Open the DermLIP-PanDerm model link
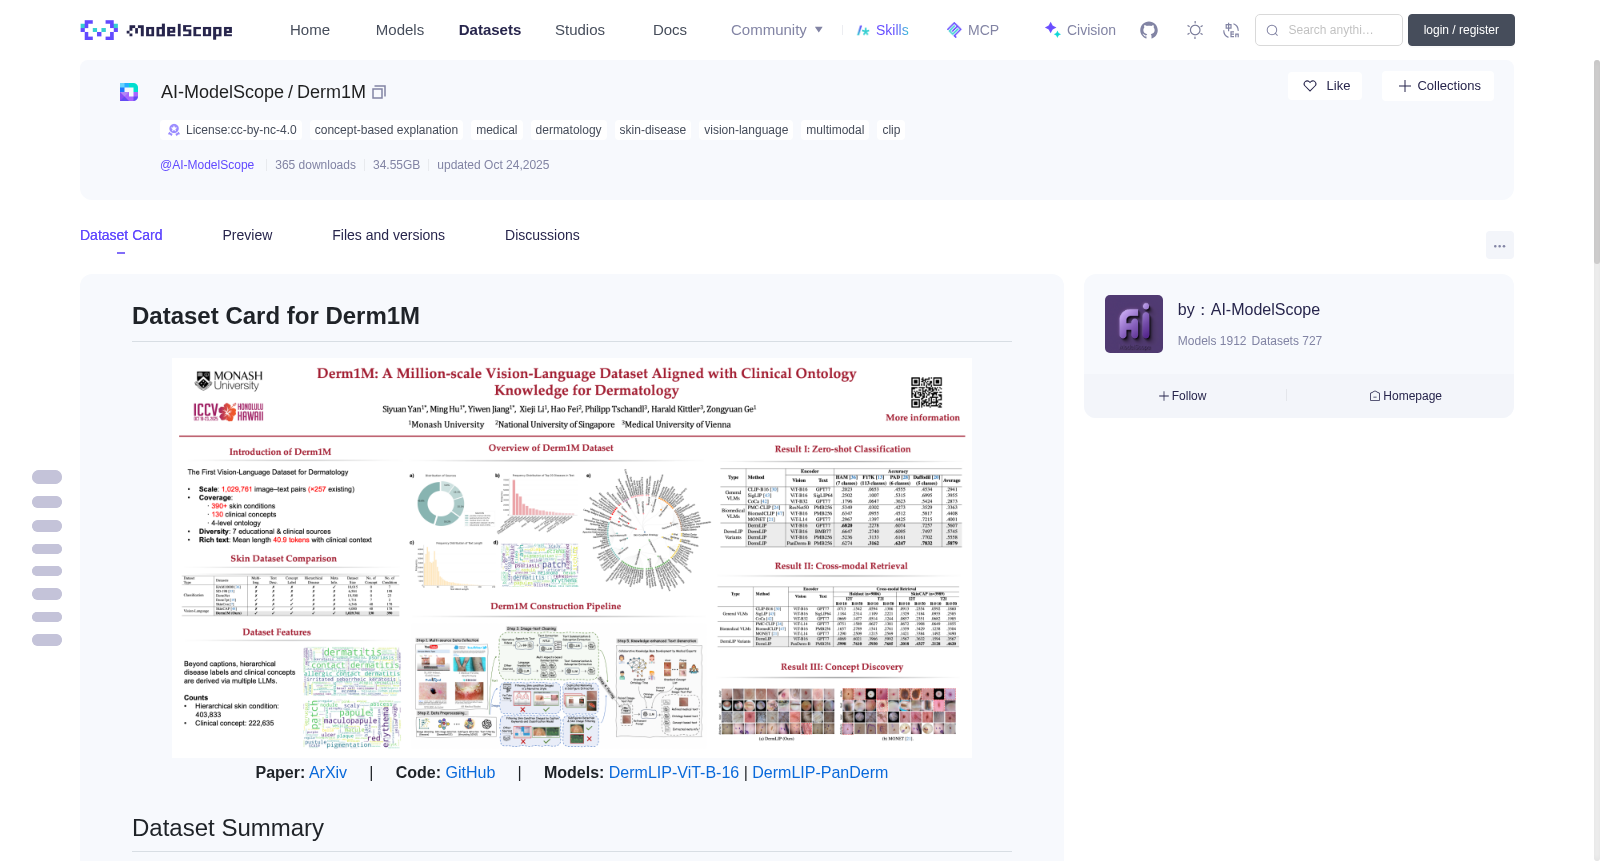Viewport: 1600px width, 861px height. (x=820, y=773)
